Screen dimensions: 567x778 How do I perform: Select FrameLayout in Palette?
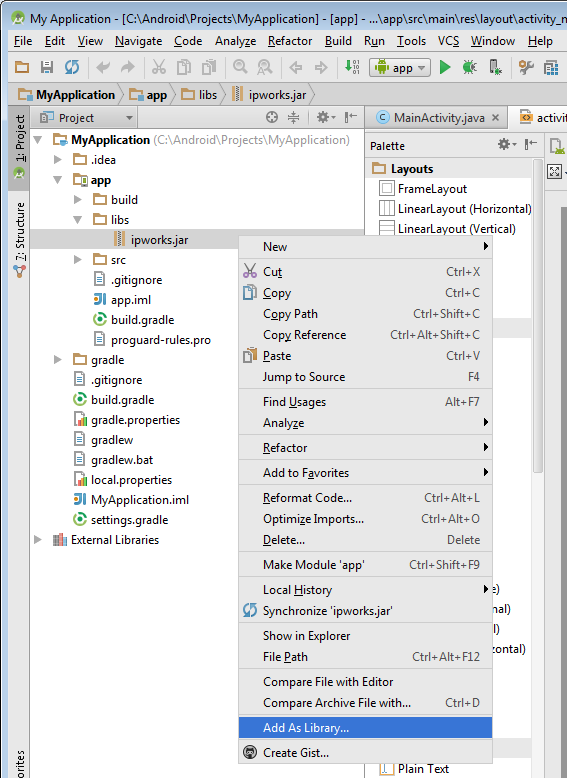click(432, 189)
